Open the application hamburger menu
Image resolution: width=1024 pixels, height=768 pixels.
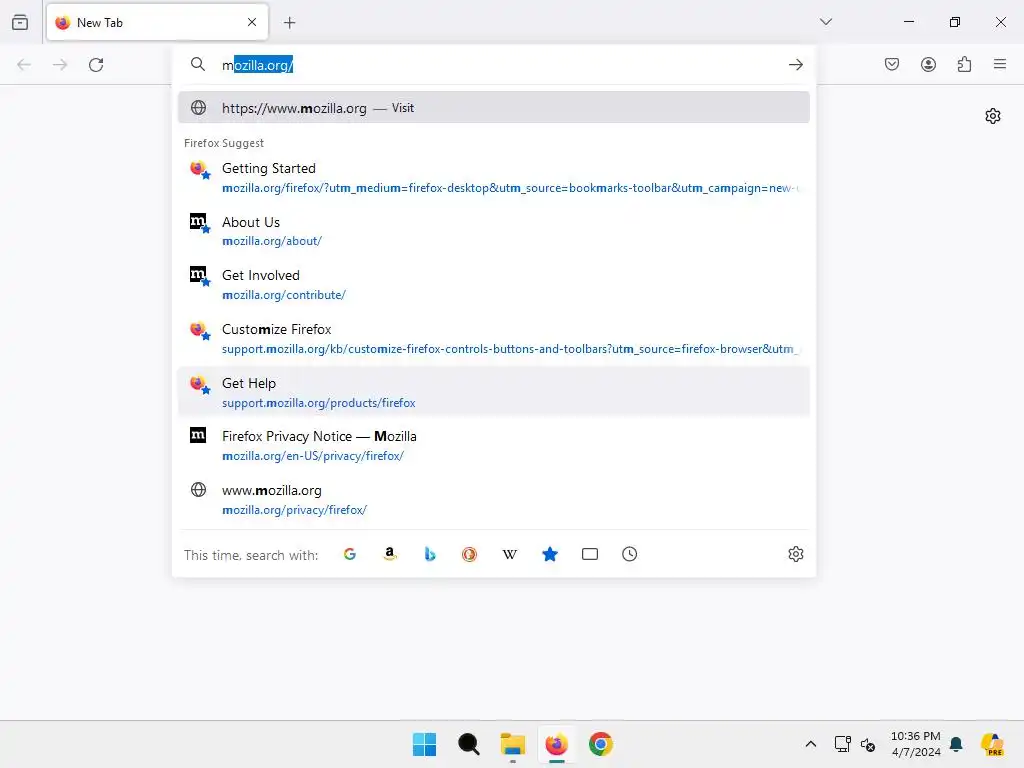[x=1000, y=64]
